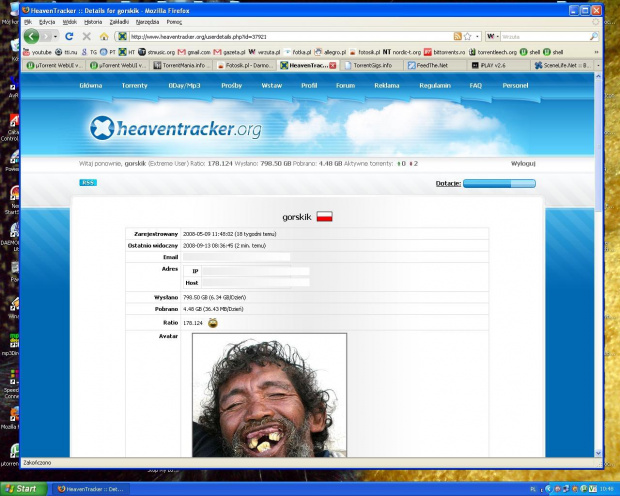
Task: Switch to the TorrentMania.info tab
Action: [181, 65]
